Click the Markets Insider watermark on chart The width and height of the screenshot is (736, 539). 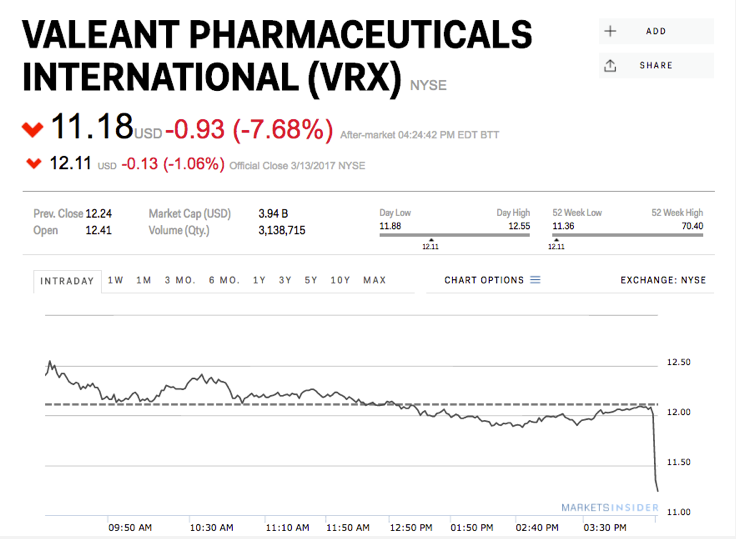(610, 508)
